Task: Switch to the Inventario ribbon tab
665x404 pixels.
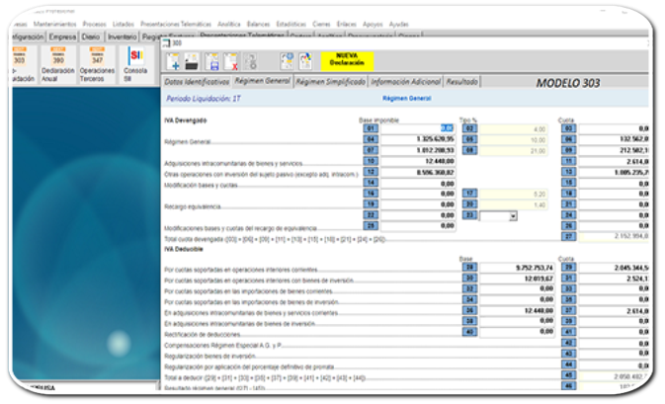Action: [122, 37]
